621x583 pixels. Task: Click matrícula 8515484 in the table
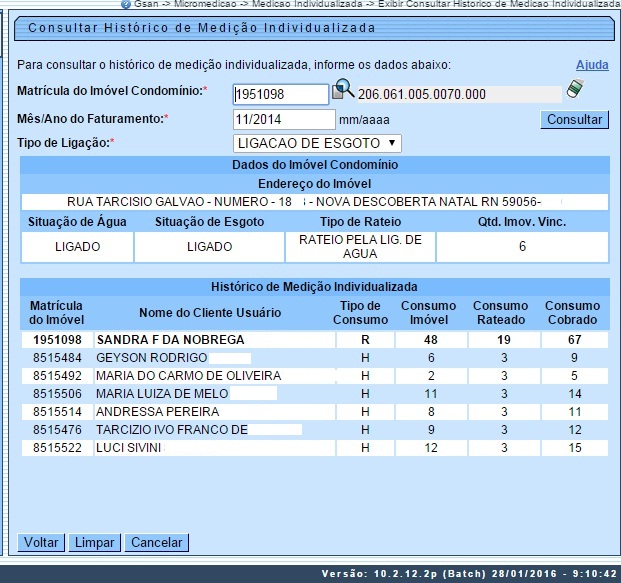55,358
